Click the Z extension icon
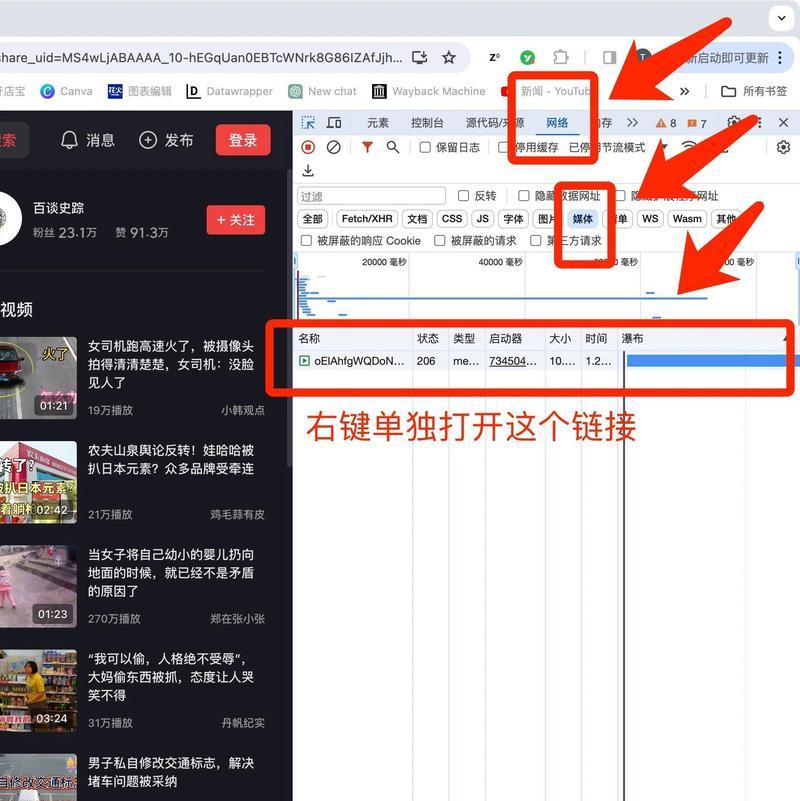 [x=495, y=57]
